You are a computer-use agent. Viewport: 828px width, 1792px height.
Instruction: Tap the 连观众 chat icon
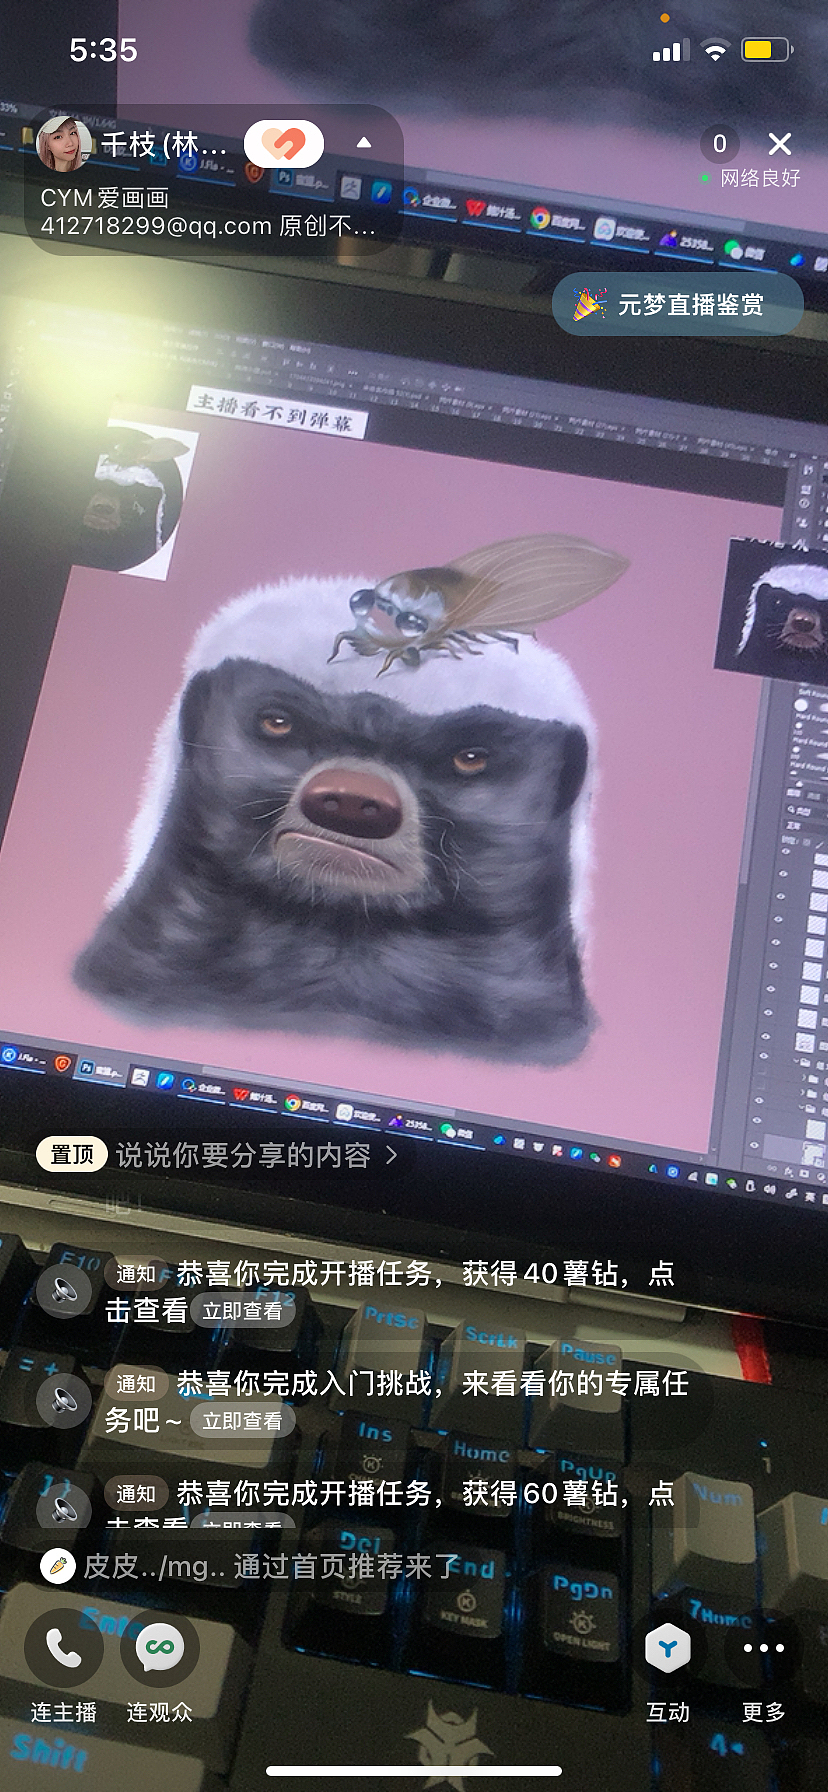click(160, 1648)
